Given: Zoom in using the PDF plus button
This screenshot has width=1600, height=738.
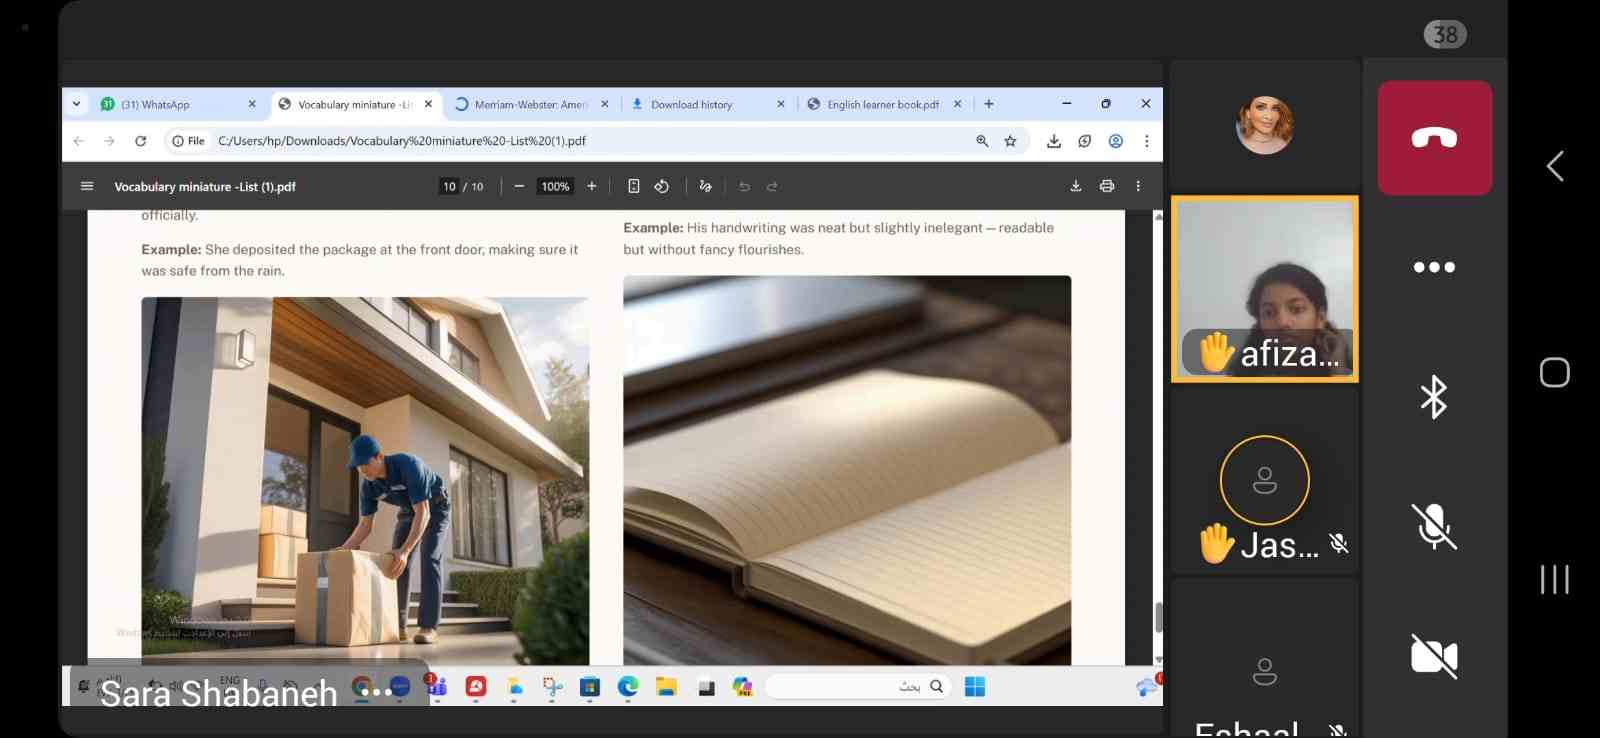Looking at the screenshot, I should tap(591, 186).
